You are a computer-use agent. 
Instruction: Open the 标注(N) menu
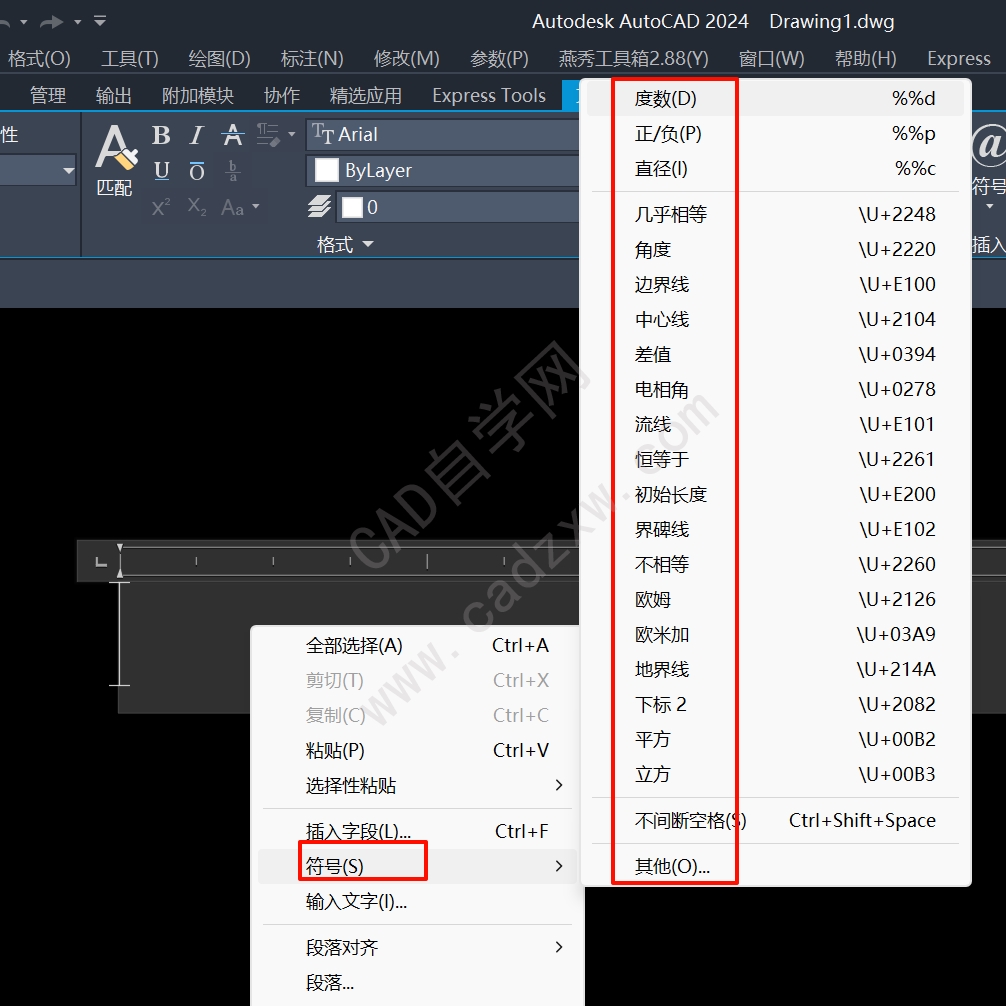[x=312, y=58]
